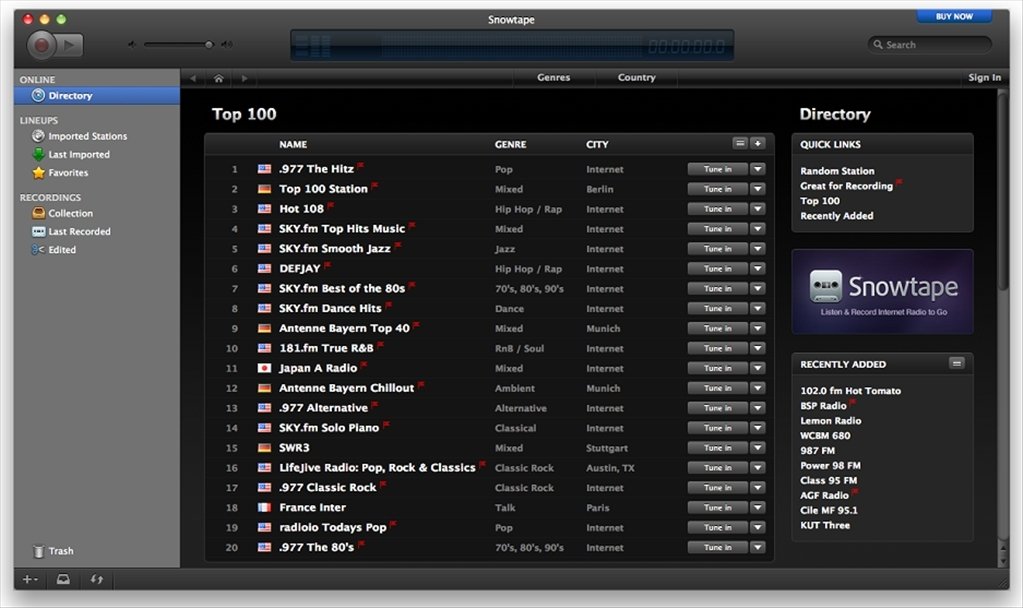Open Edited recordings
This screenshot has height=608, width=1023.
[x=61, y=250]
